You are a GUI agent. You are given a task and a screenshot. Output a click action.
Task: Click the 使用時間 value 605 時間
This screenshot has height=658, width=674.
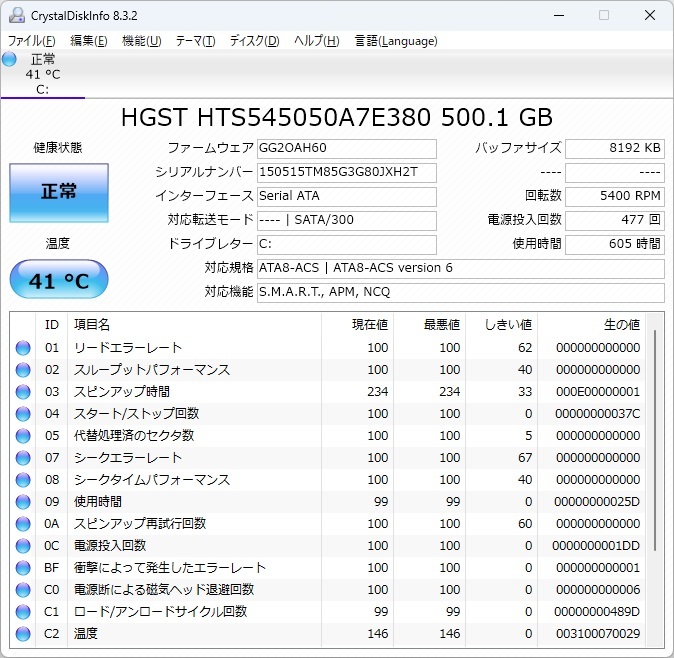615,245
